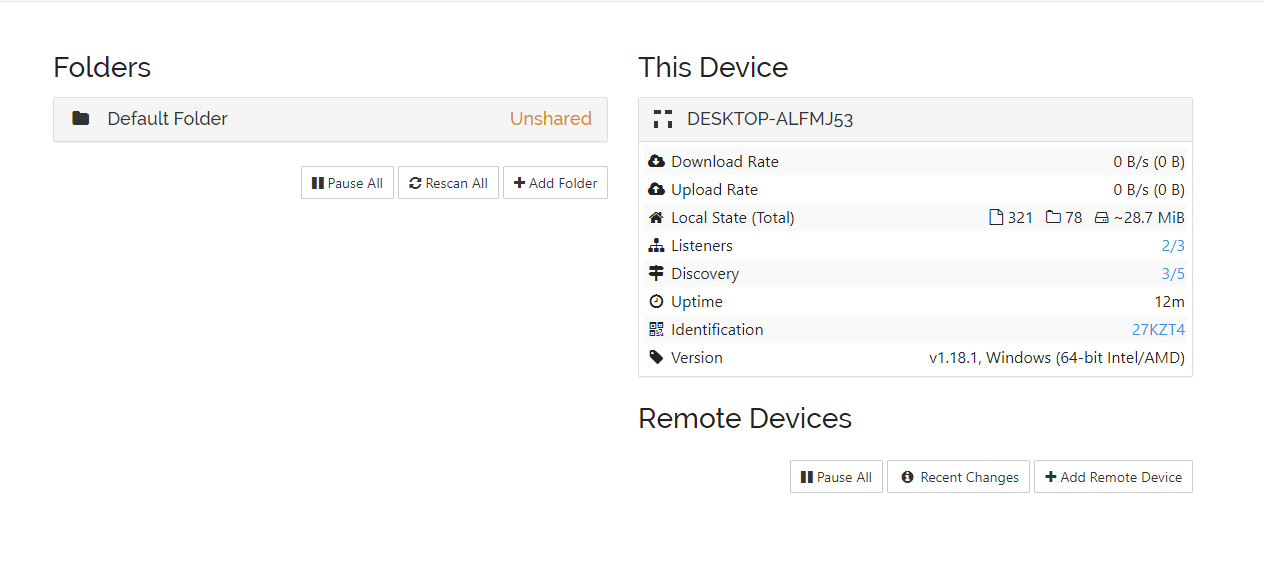Pause all folders with Pause All

[347, 183]
